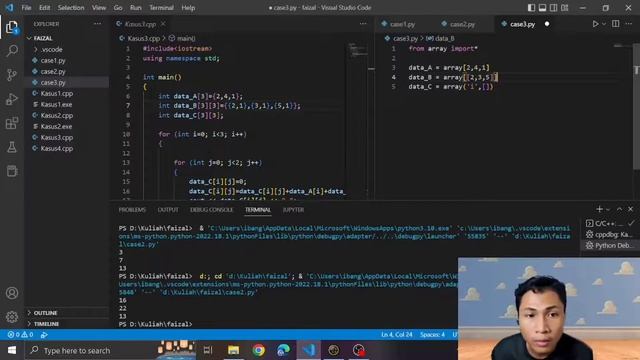Switch to the Jupyter panel tab
Viewport: 640px width, 360px height.
click(293, 210)
